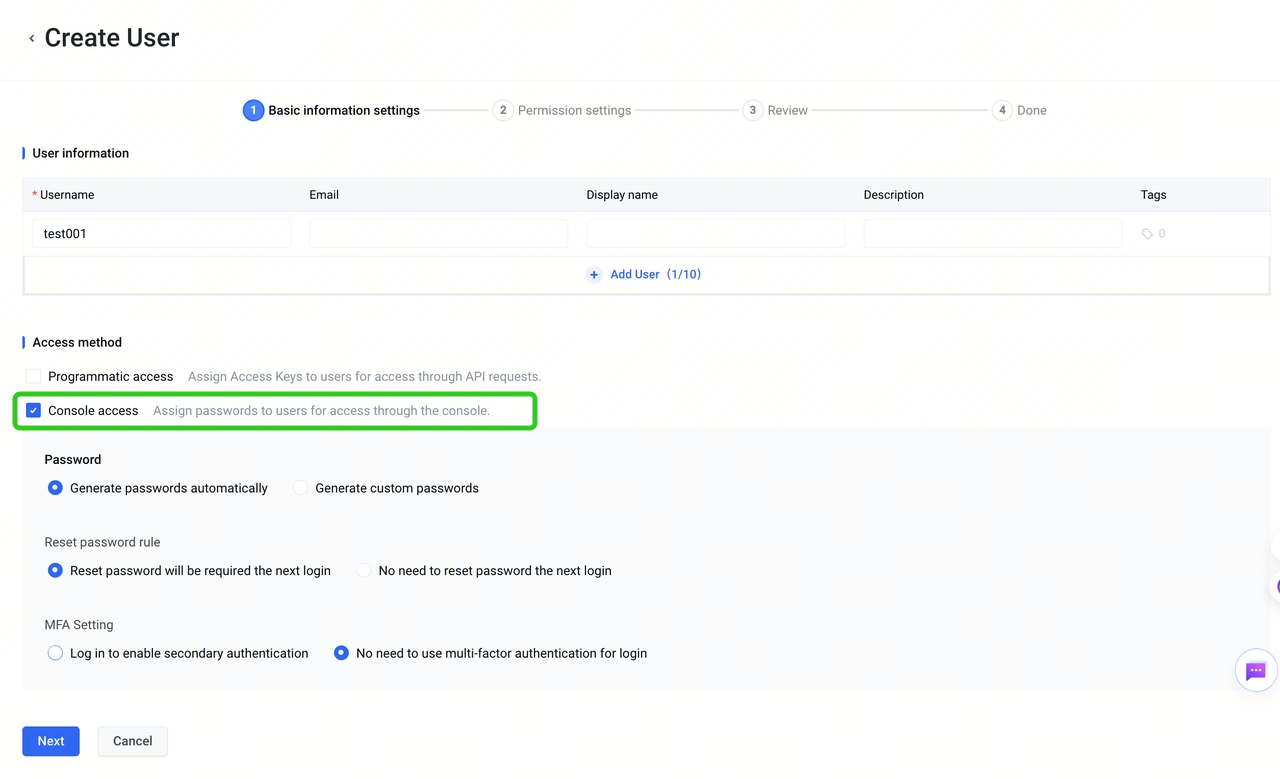Open the tags icon in the test001 row
Screen dimensions: 1280x779
point(1147,234)
